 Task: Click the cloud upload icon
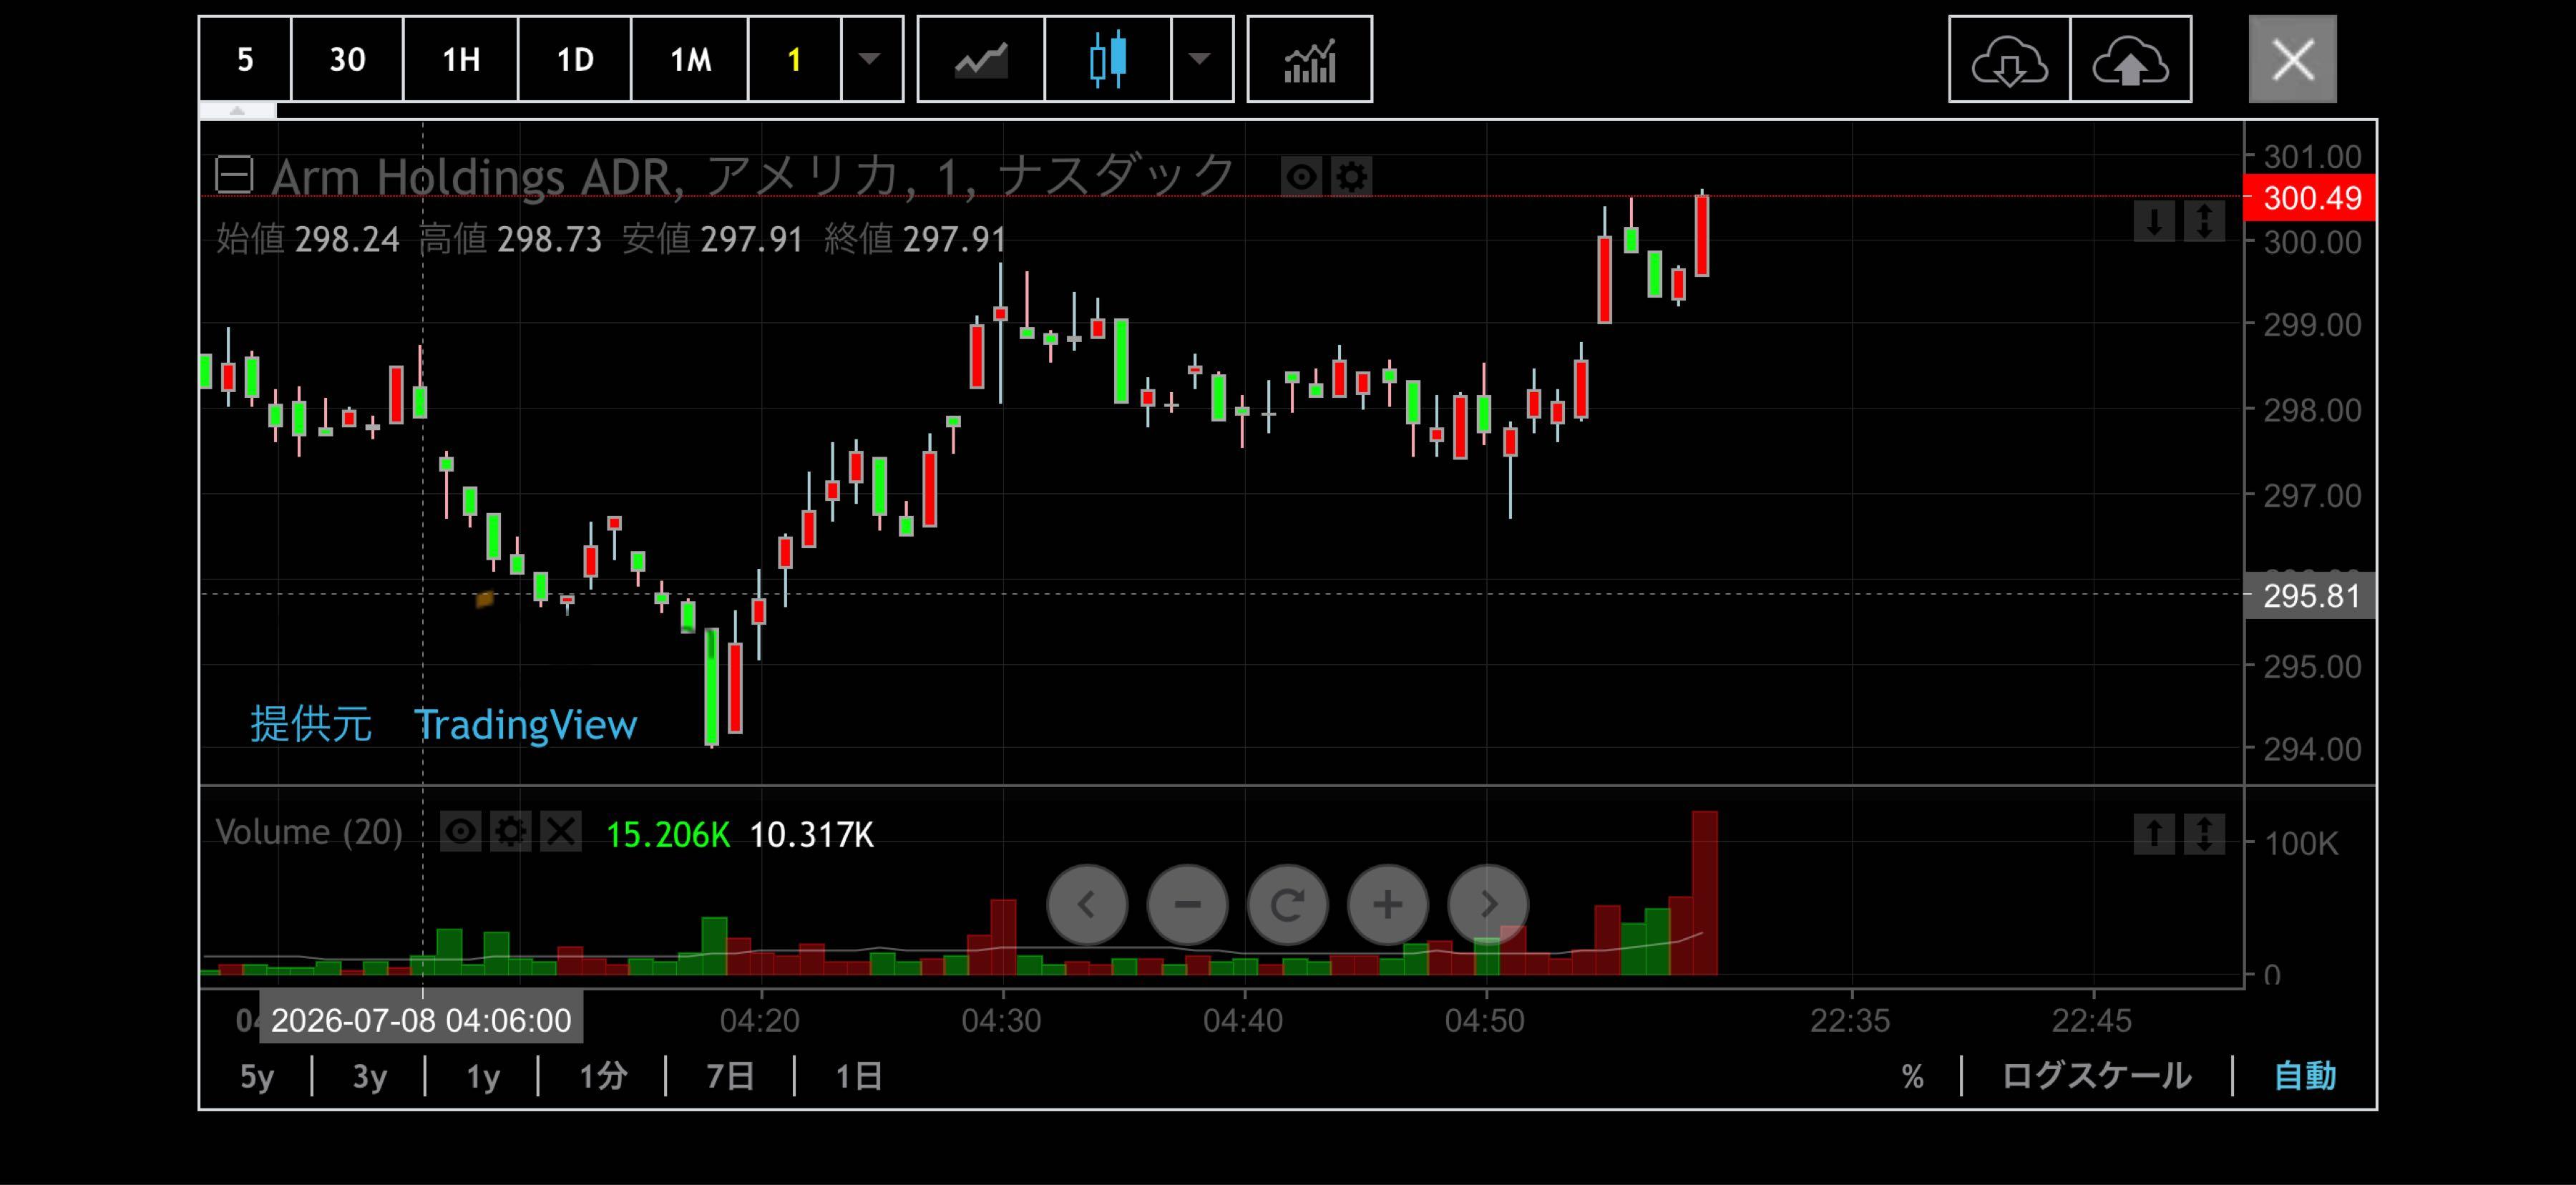point(2130,60)
